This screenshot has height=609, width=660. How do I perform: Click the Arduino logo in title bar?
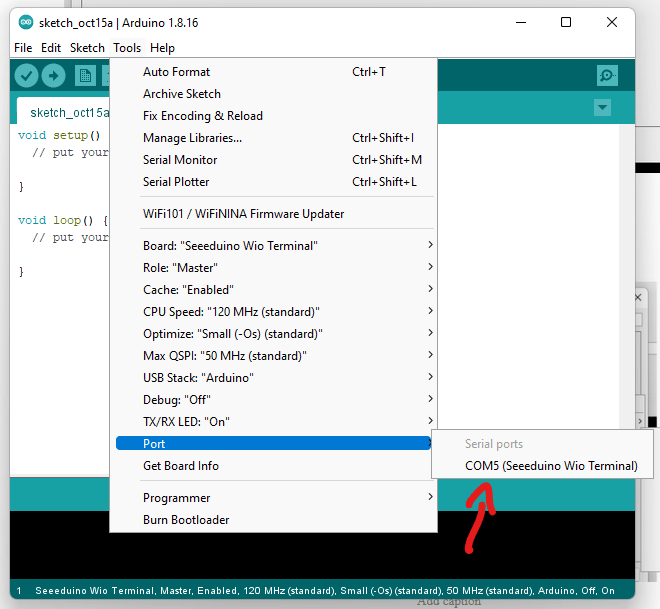pos(26,22)
